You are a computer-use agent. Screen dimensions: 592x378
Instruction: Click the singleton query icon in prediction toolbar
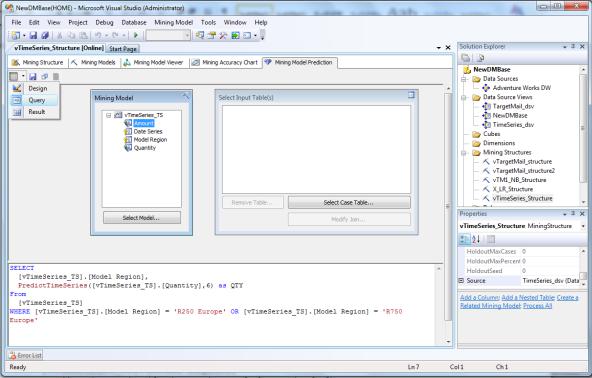tap(45, 77)
